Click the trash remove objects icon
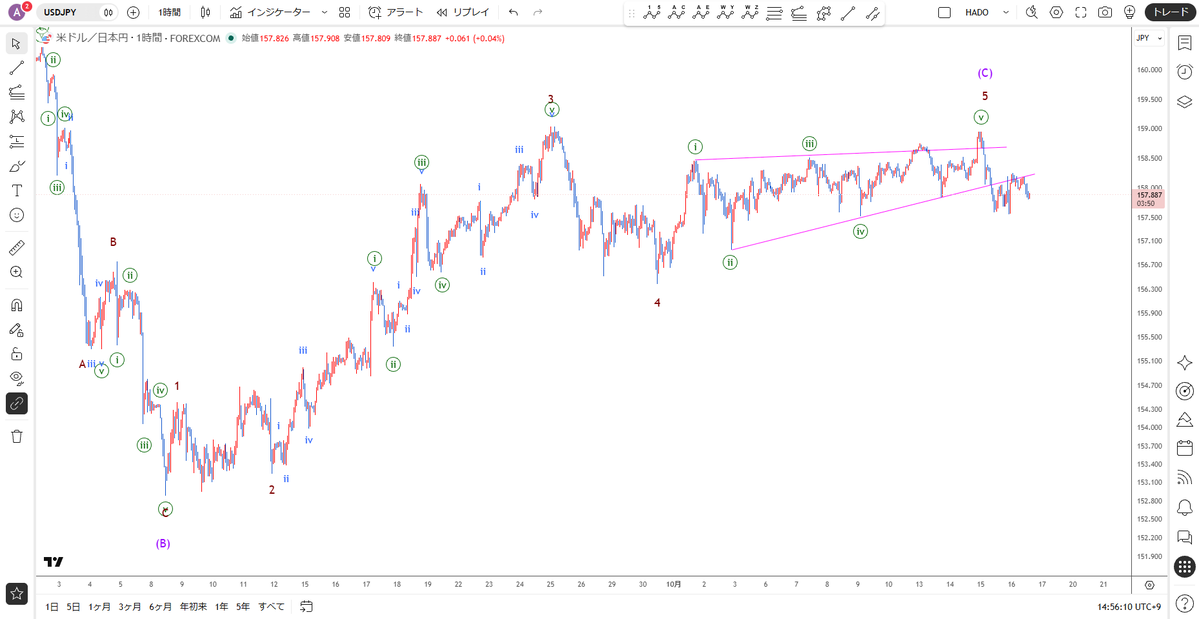Image resolution: width=1199 pixels, height=619 pixels. click(17, 436)
